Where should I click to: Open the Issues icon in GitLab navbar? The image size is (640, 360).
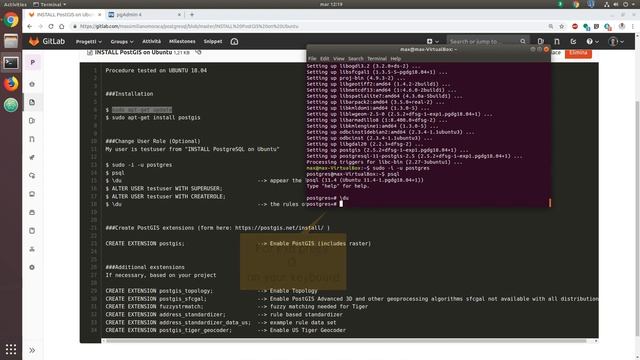541,42
